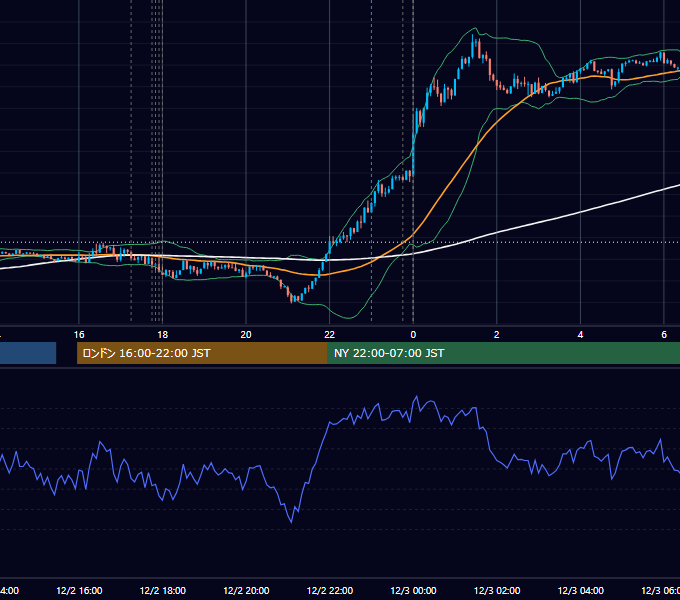Click the candlestick price low before 22:00

point(292,298)
